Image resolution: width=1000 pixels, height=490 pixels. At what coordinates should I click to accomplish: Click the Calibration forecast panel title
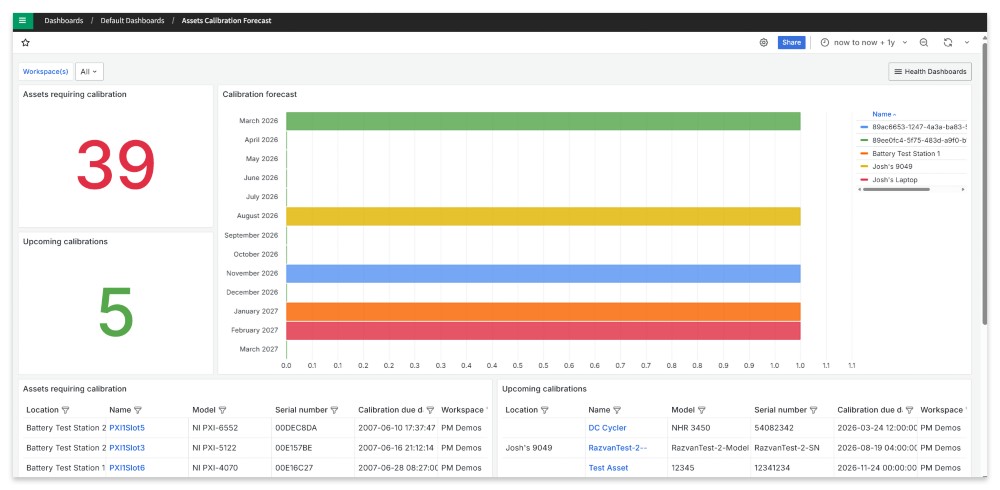[x=260, y=94]
